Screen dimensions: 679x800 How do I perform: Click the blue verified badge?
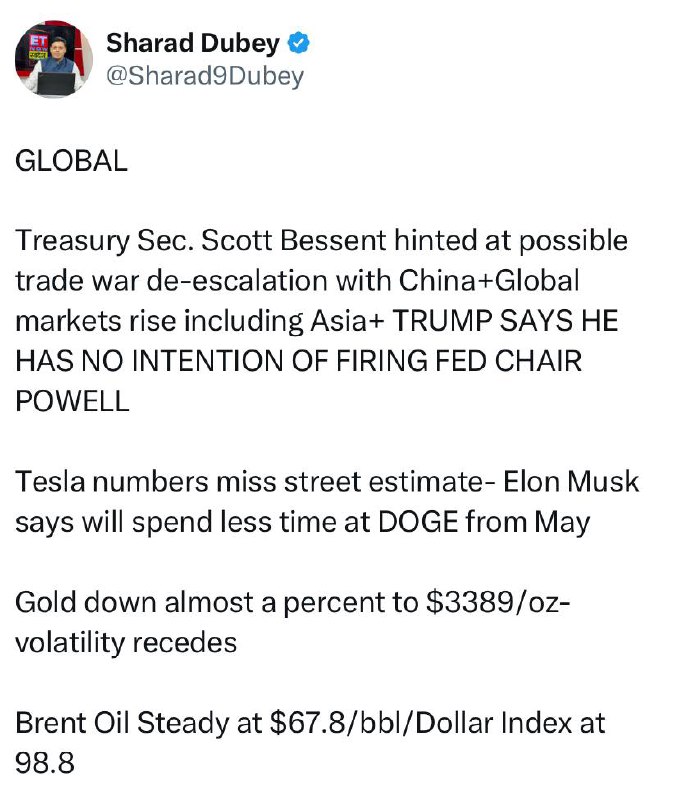click(299, 43)
